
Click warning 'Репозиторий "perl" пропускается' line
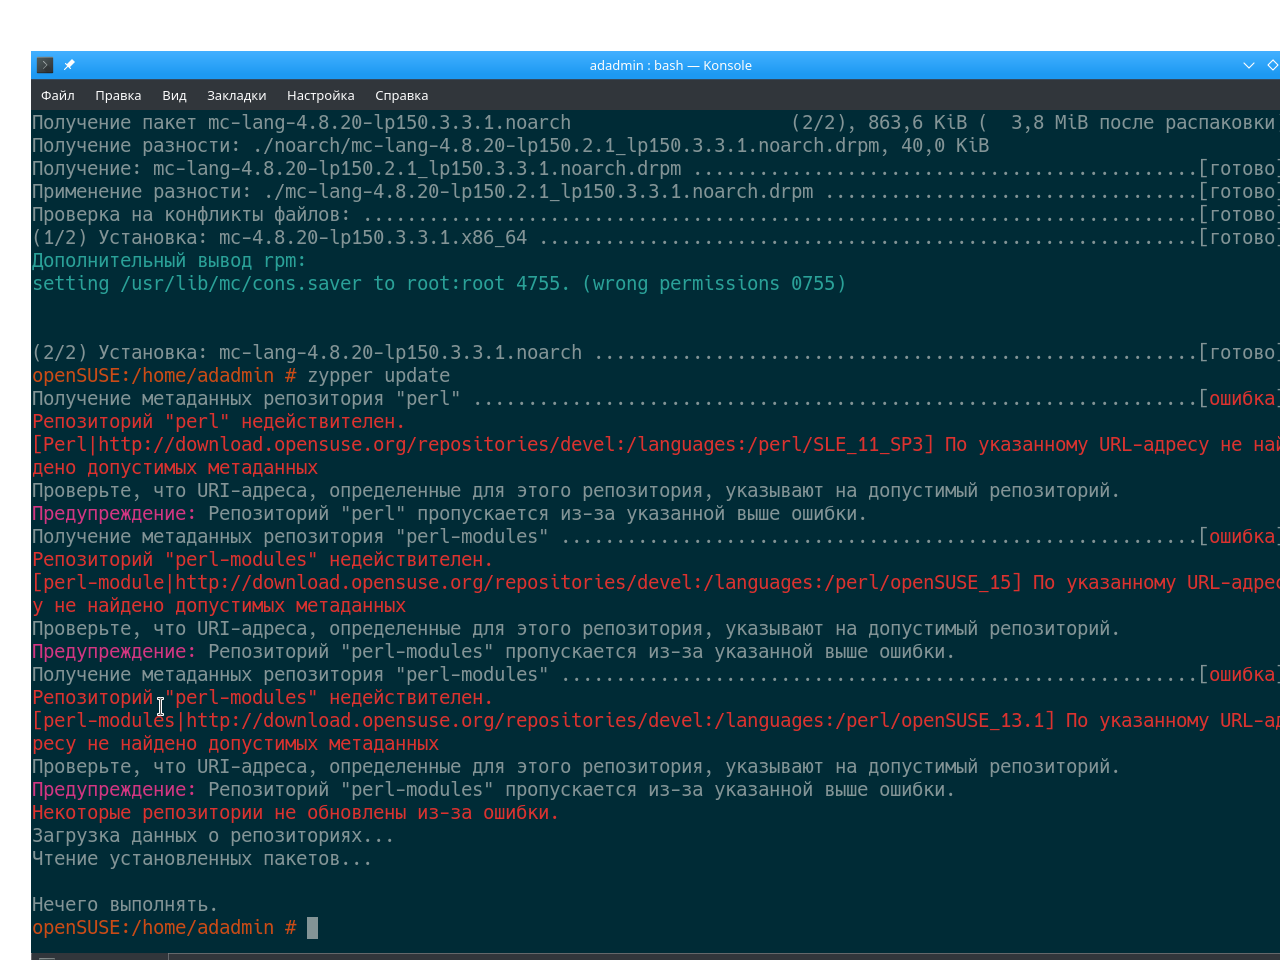point(449,514)
